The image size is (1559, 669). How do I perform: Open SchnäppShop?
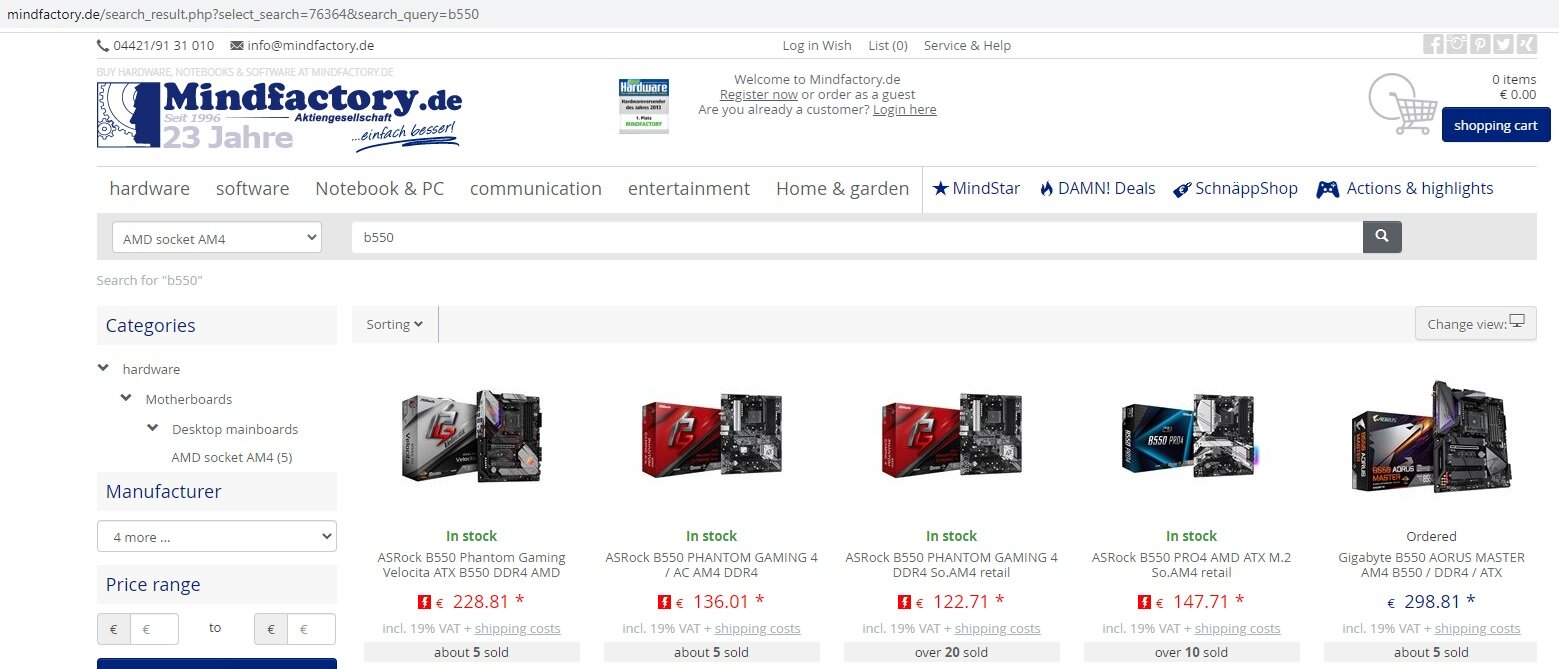click(x=1235, y=188)
